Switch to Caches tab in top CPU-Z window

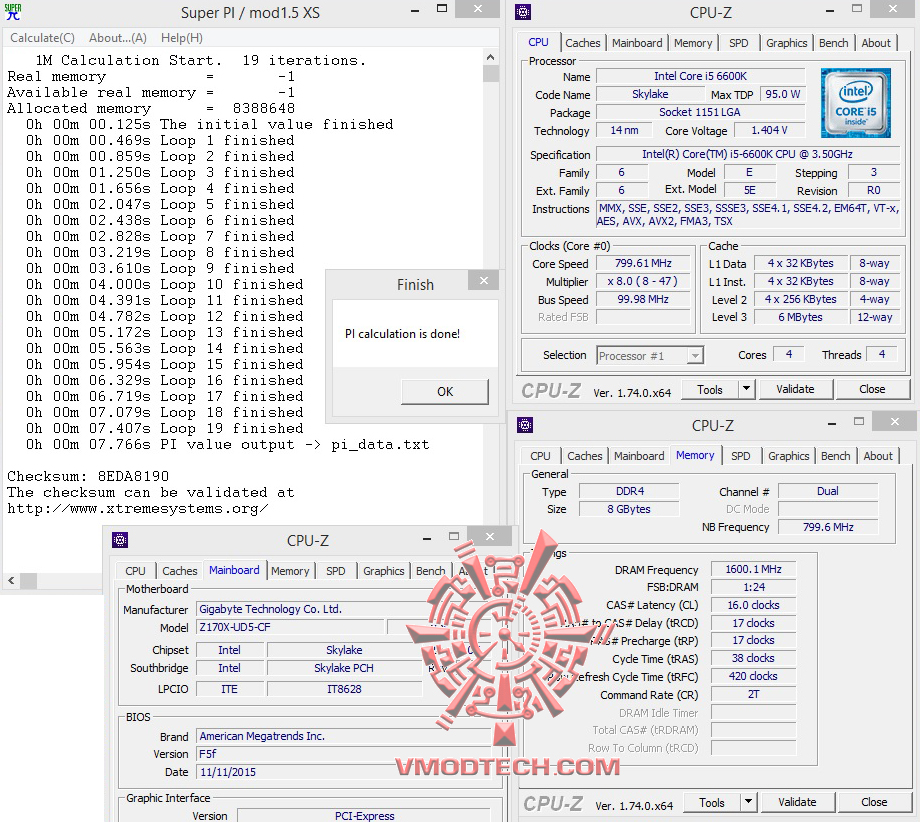click(583, 43)
